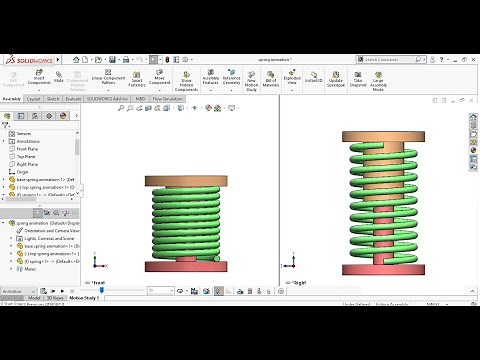
Task: Open the DisplayManager color-ball tab
Action: point(63,116)
